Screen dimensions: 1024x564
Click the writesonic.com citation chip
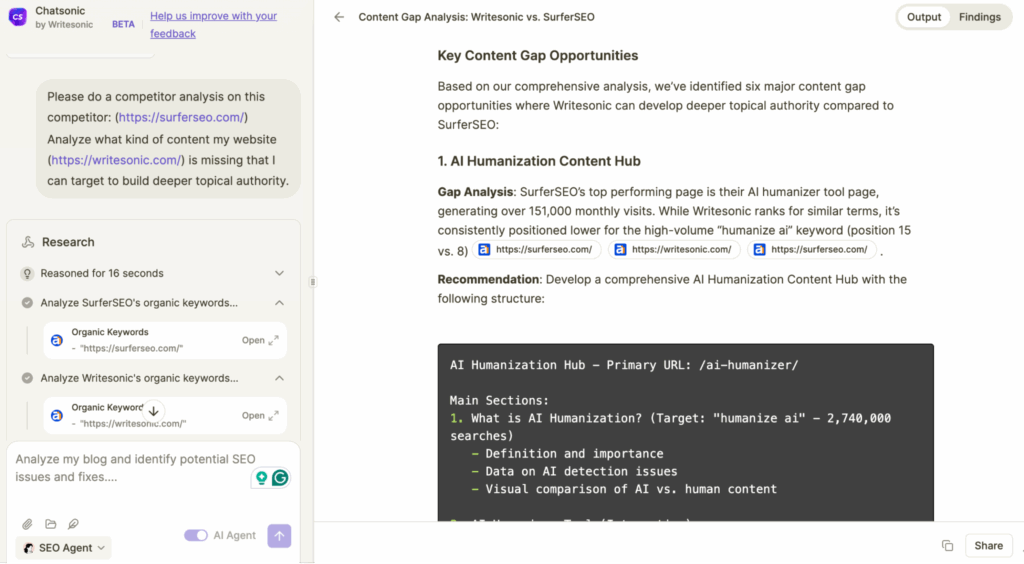tap(674, 249)
